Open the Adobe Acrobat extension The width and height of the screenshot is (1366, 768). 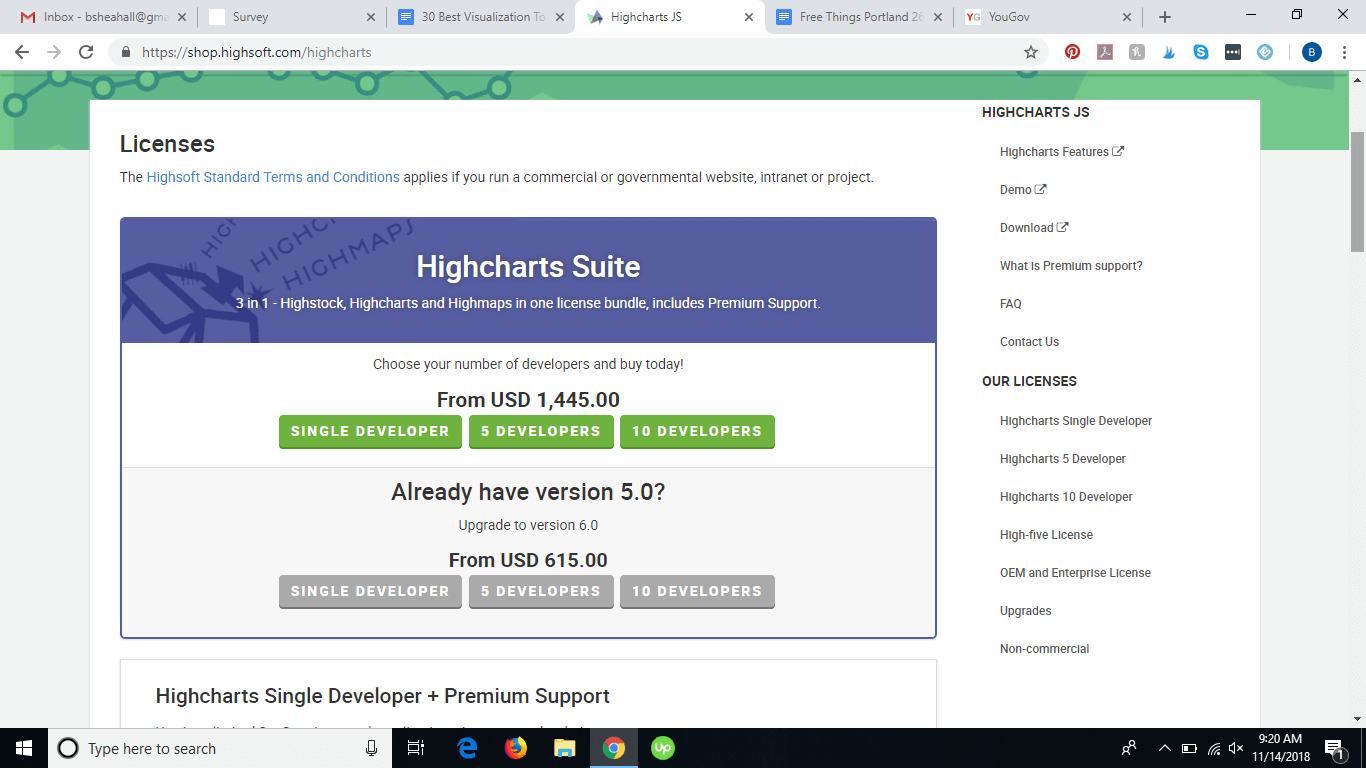[1105, 51]
